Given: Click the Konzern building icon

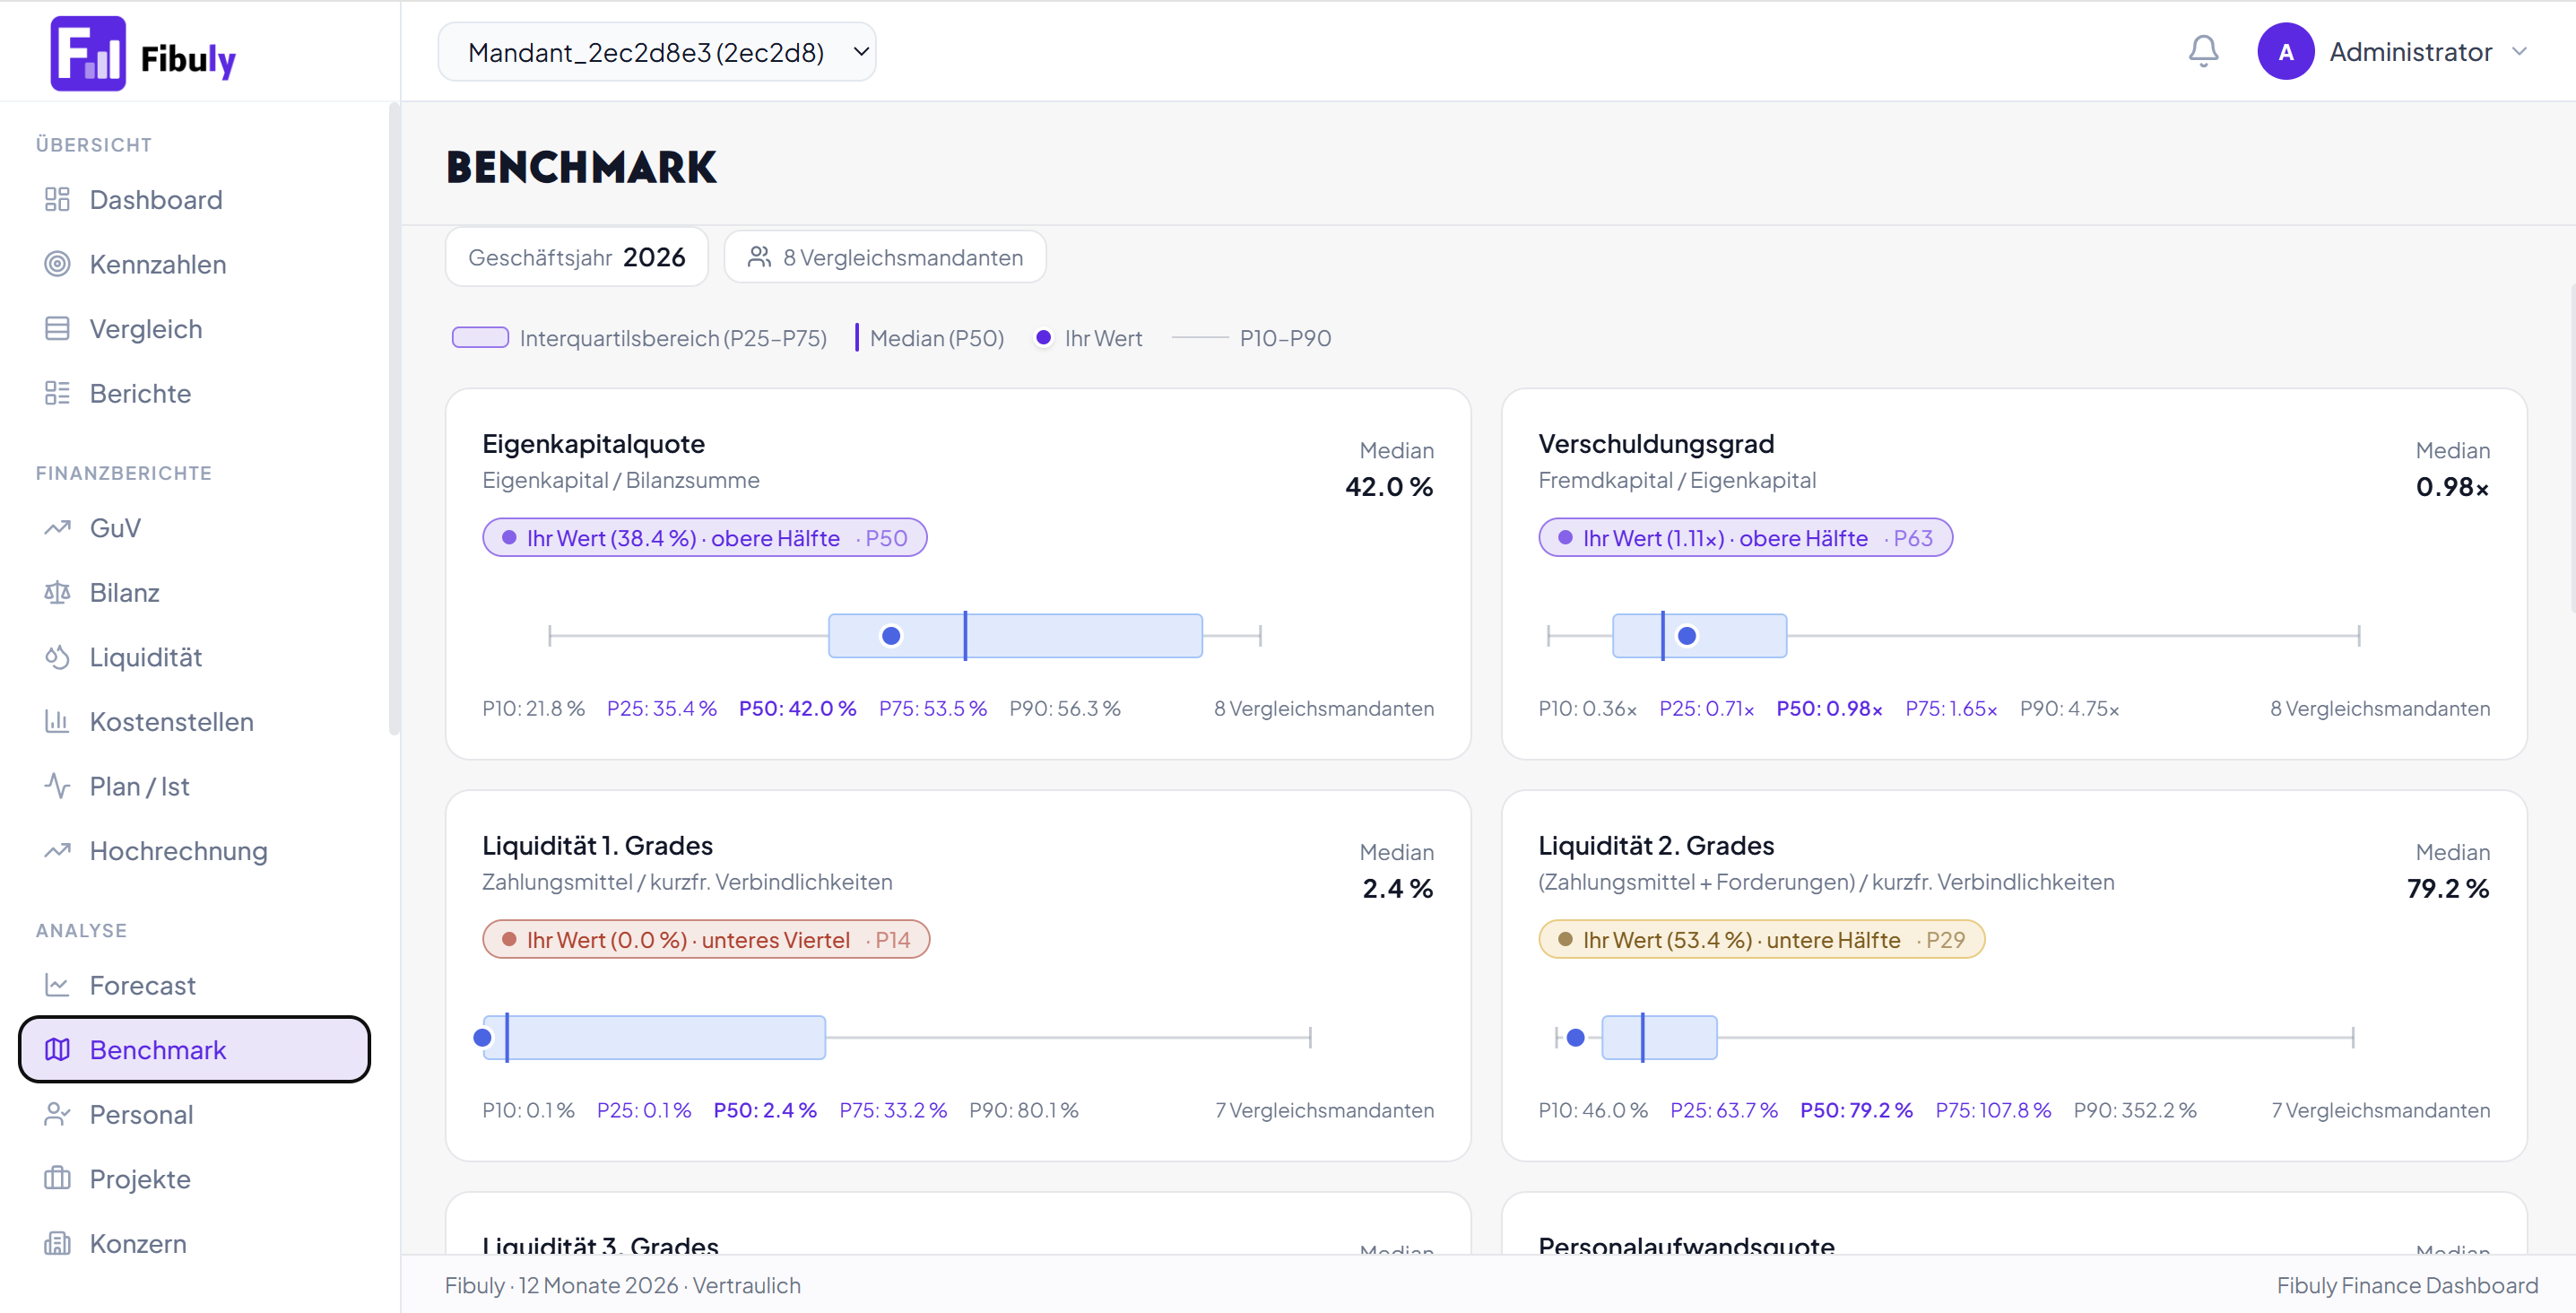Looking at the screenshot, I should (x=57, y=1243).
